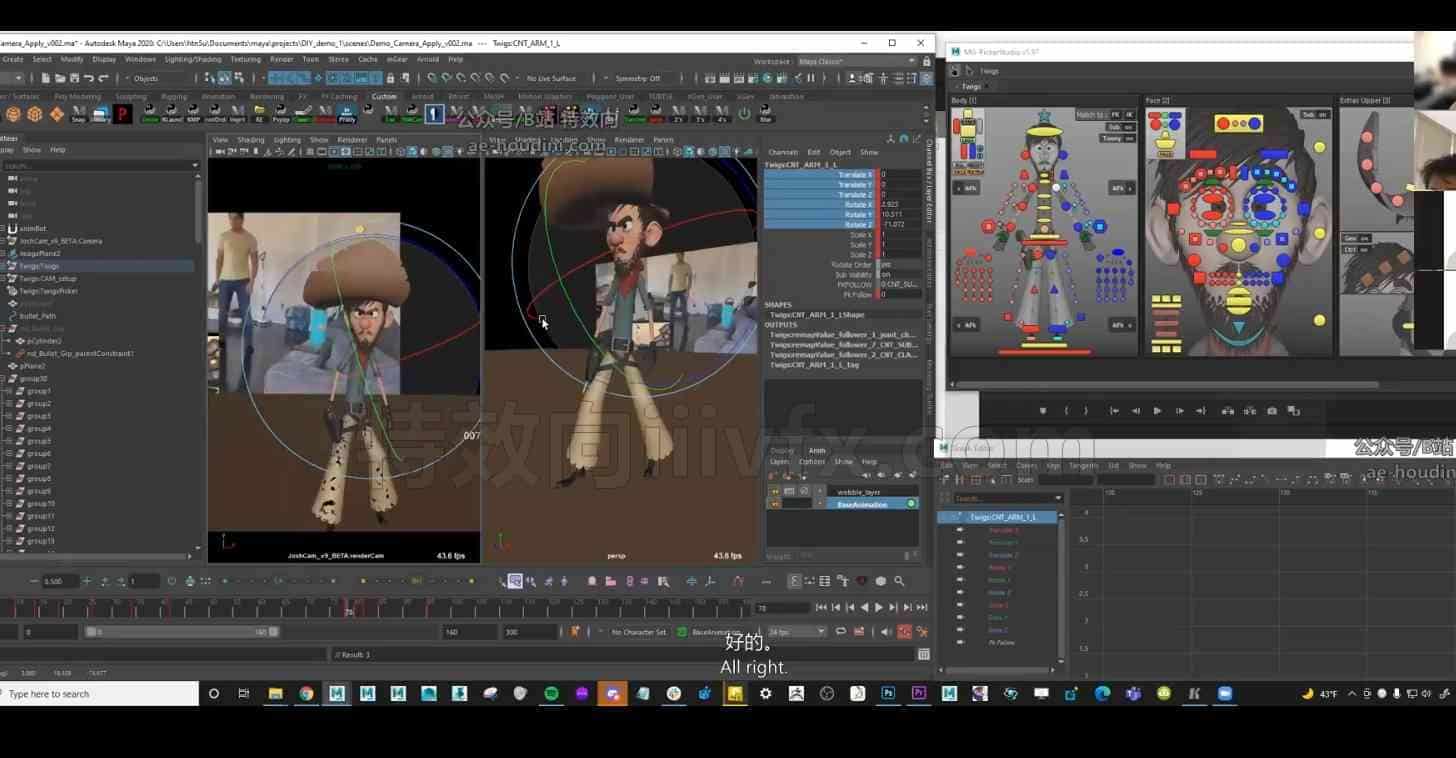Open Tangents menu in Graph Editor
1456x758 pixels.
[1083, 465]
